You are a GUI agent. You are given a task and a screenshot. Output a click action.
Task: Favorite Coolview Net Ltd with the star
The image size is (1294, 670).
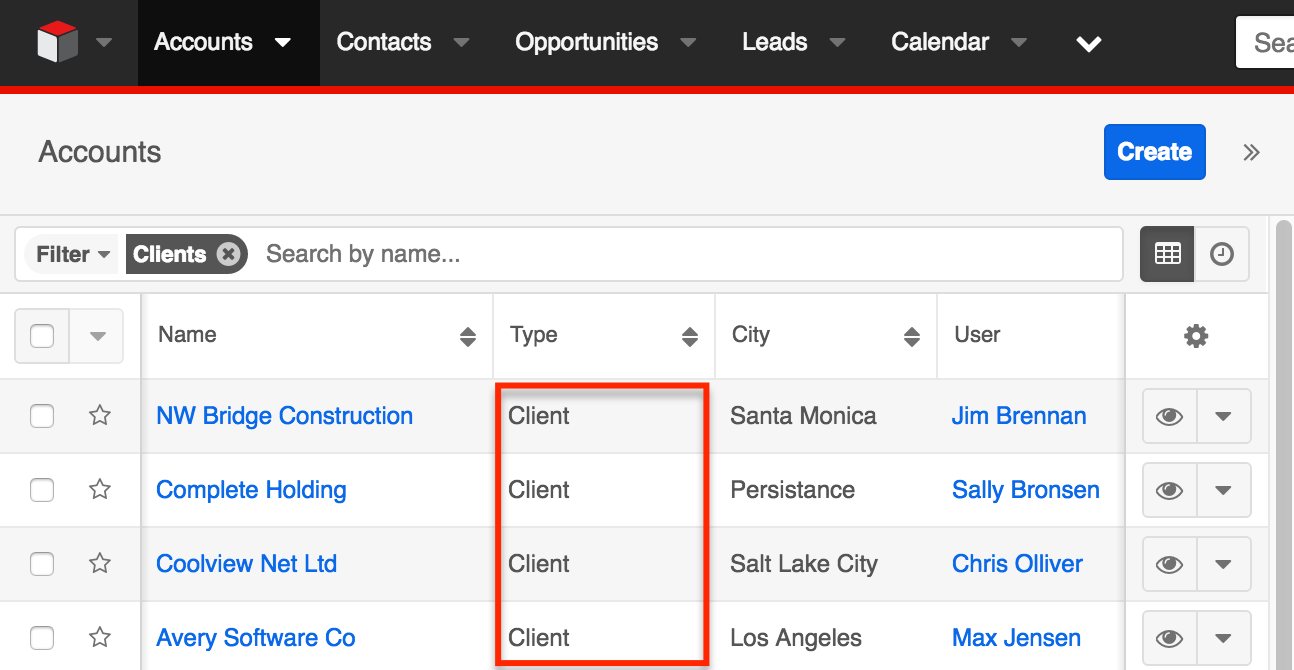point(100,563)
